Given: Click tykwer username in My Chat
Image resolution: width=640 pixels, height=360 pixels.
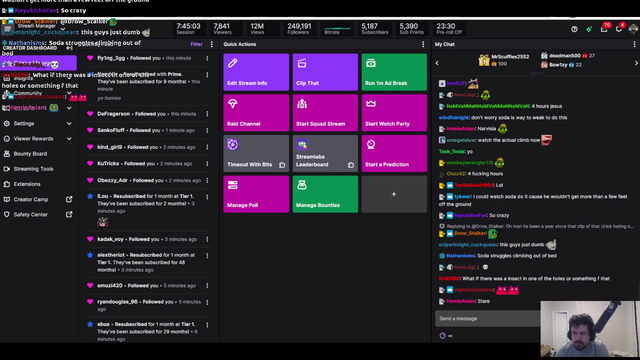Looking at the screenshot, I should tap(462, 197).
